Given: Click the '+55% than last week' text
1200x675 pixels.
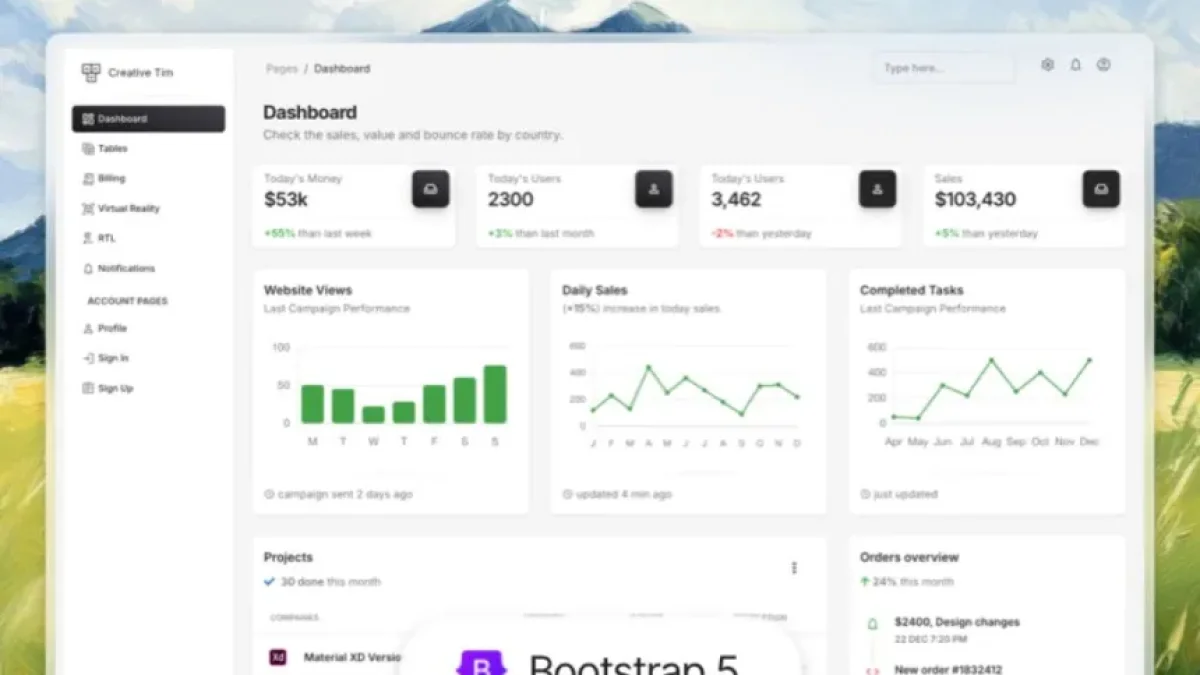Looking at the screenshot, I should click(318, 234).
